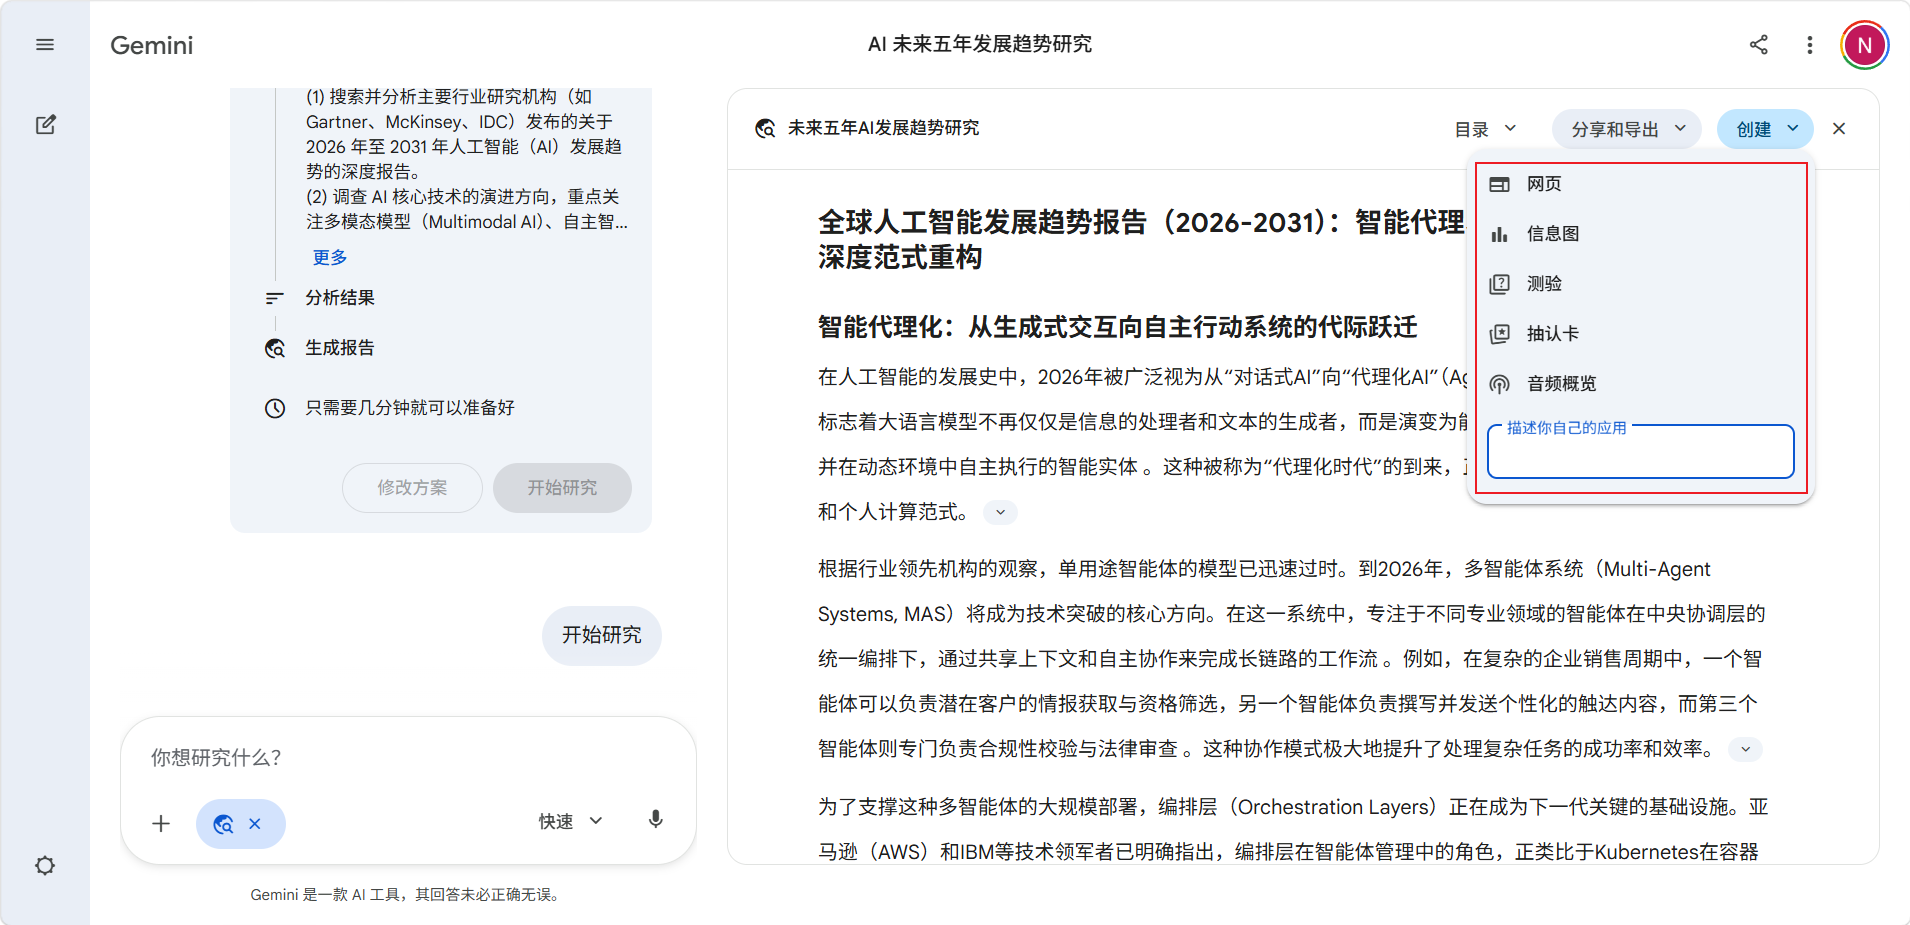Click the share icon in header

coord(1759,45)
